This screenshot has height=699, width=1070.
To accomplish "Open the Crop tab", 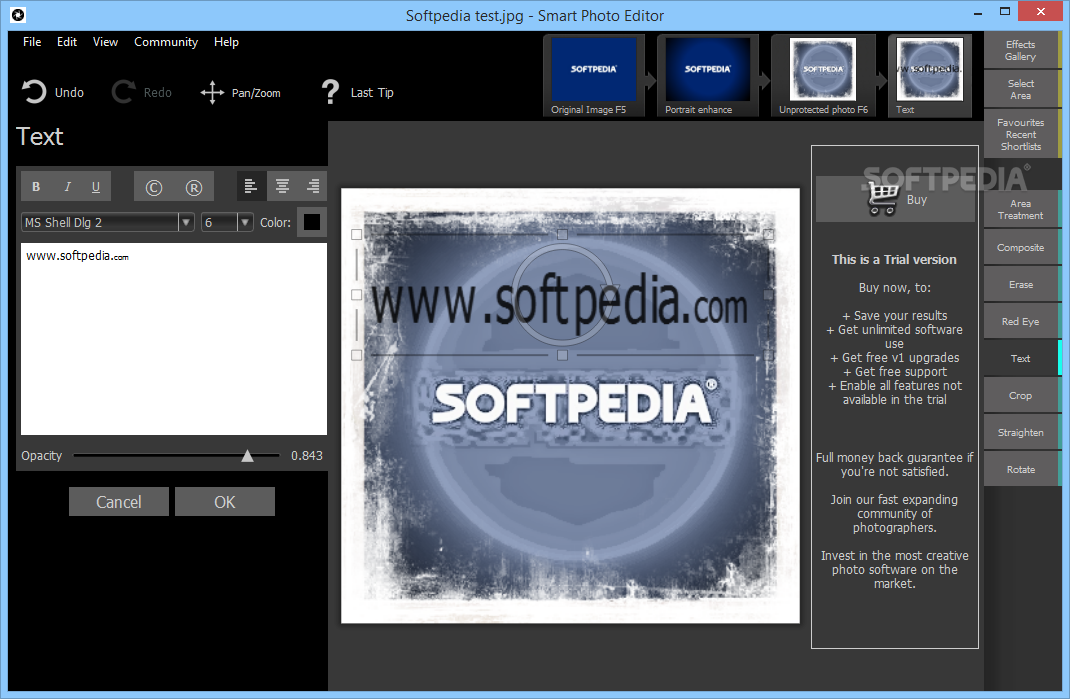I will (x=1021, y=395).
